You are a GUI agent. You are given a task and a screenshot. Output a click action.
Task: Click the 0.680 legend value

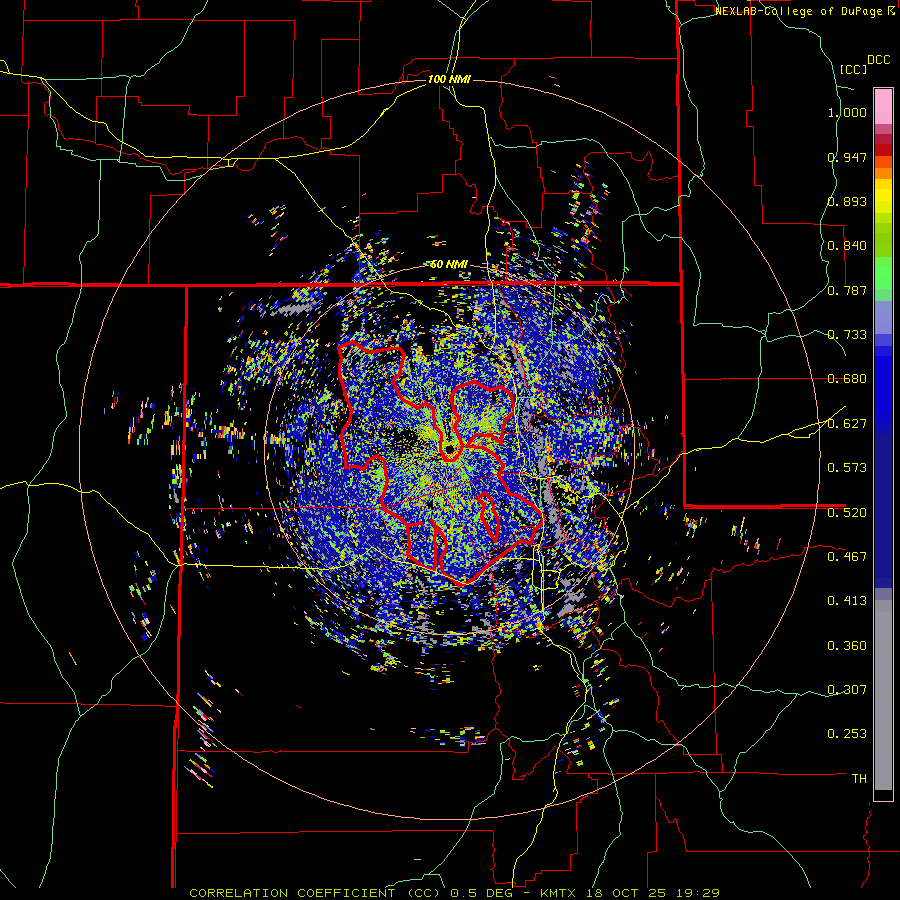pyautogui.click(x=847, y=379)
